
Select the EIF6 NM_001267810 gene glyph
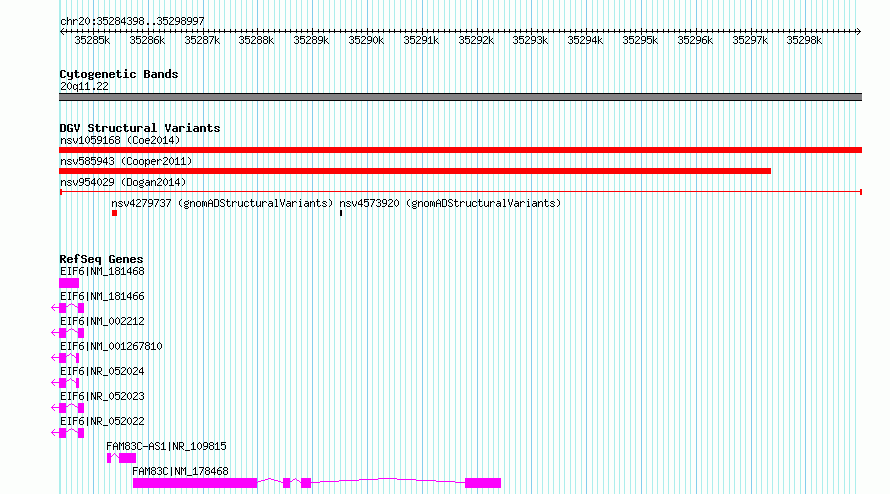[x=65, y=358]
